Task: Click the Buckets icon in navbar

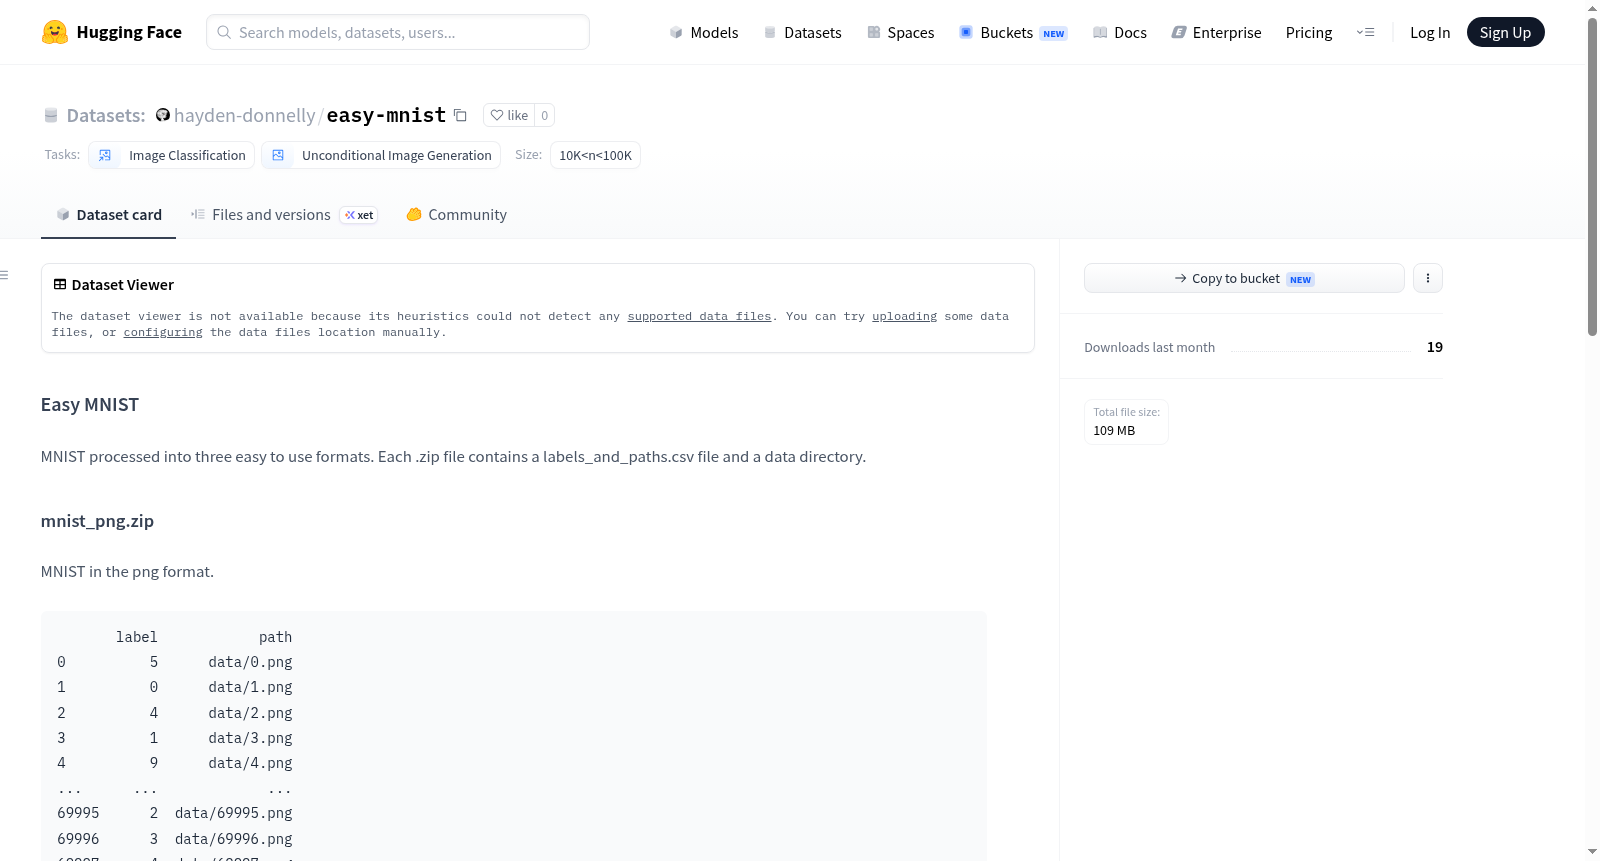Action: click(966, 32)
